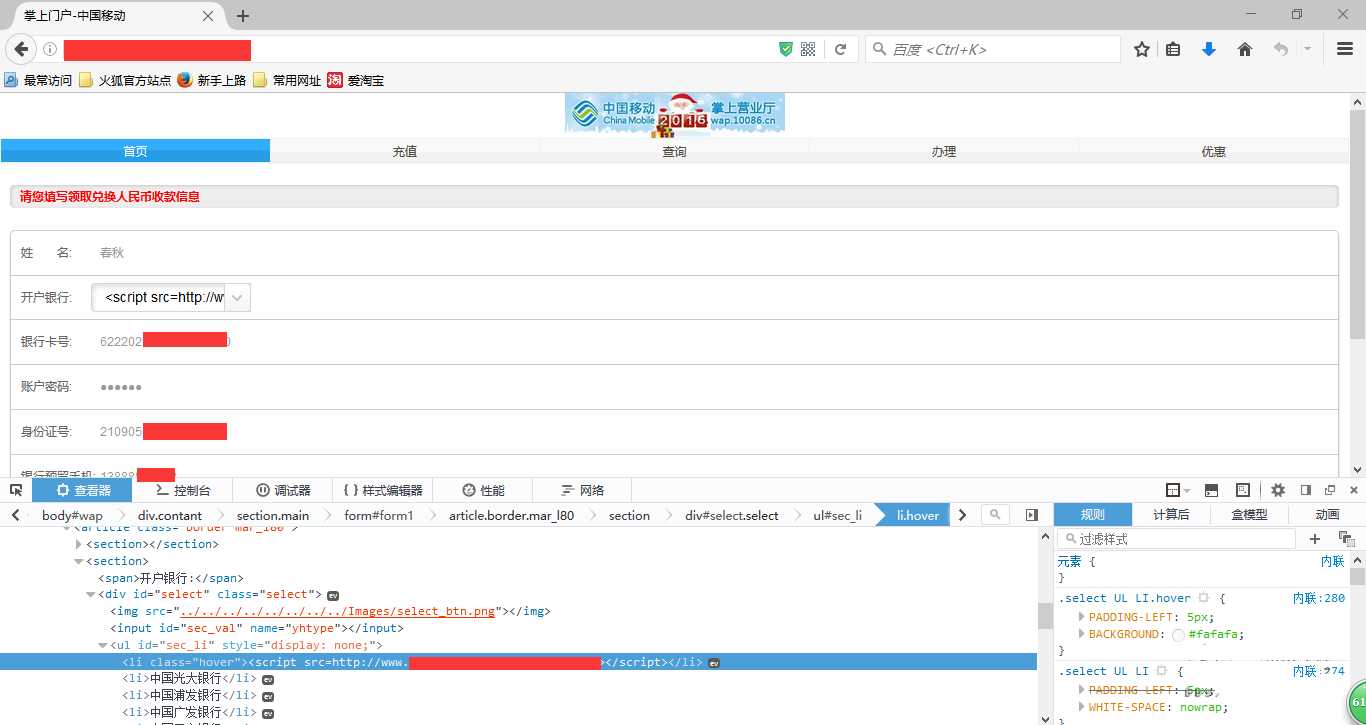Open devtools settings gear
This screenshot has width=1366, height=725.
coord(1278,490)
